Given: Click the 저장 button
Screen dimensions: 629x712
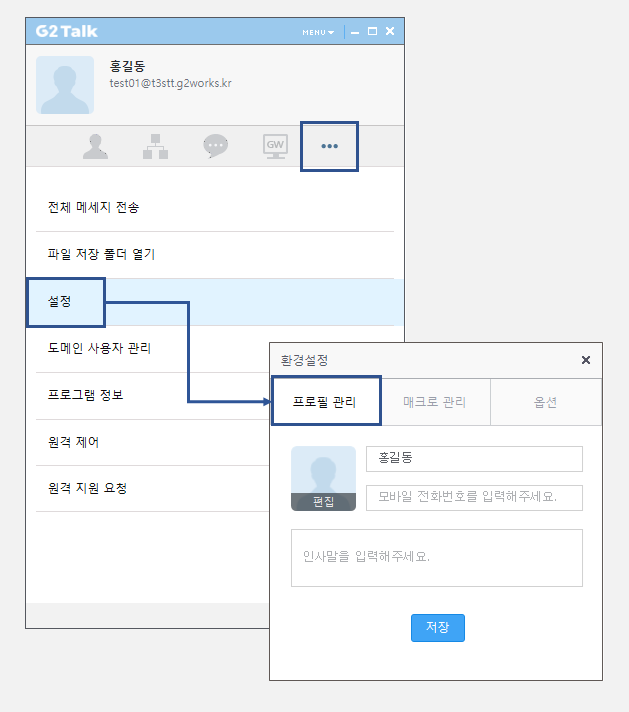Looking at the screenshot, I should coord(438,628).
